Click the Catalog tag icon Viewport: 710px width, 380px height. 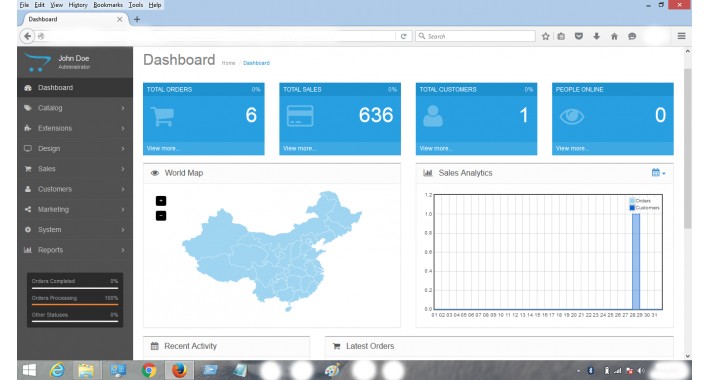(x=28, y=108)
